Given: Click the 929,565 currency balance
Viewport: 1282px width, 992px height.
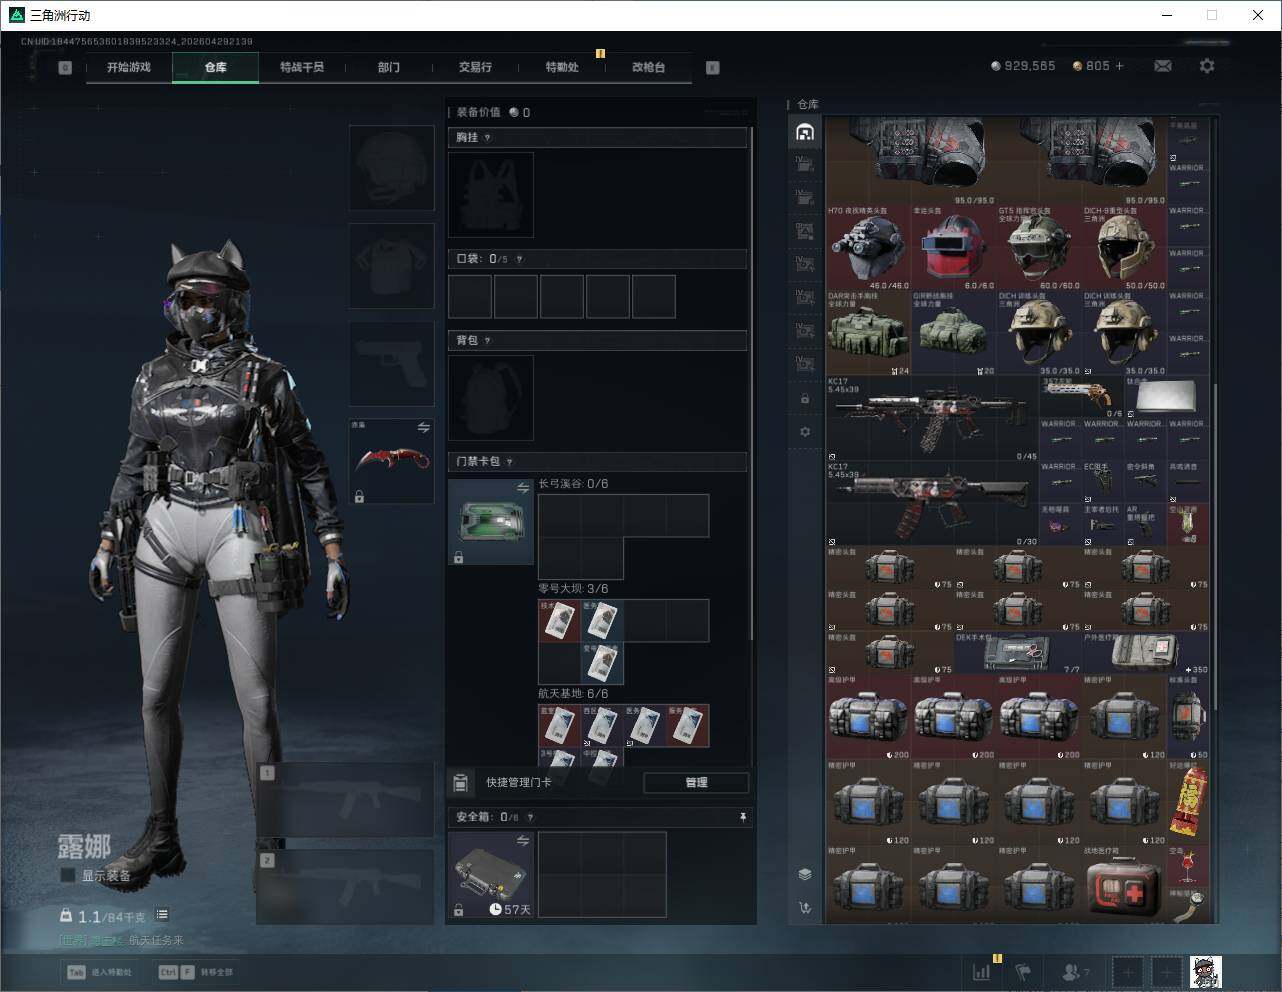Looking at the screenshot, I should click(1023, 66).
